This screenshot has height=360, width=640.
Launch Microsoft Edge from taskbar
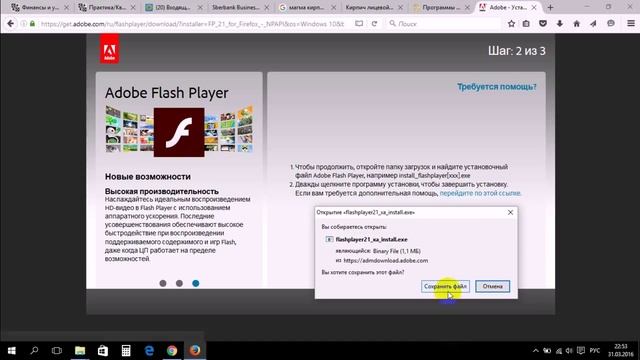pos(149,350)
